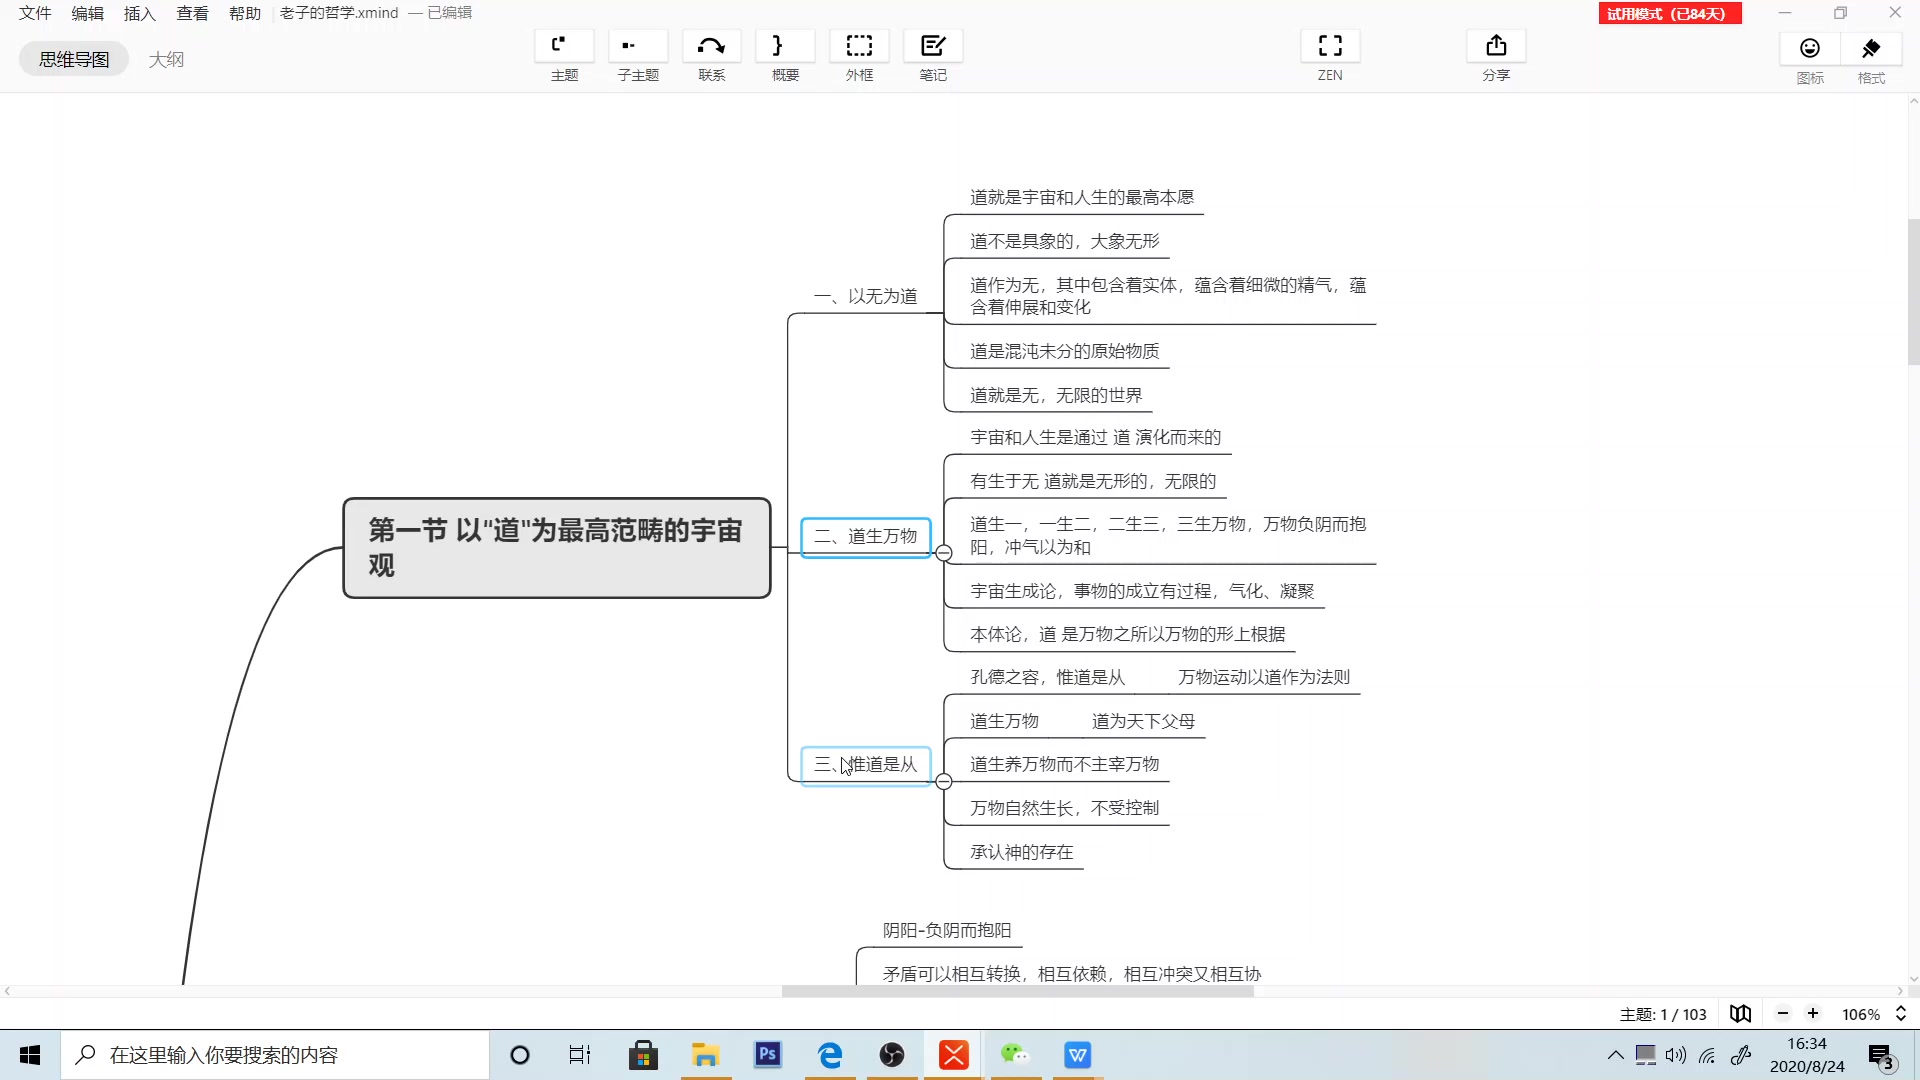Open the 106% zoom level stepper

pos(1901,1014)
